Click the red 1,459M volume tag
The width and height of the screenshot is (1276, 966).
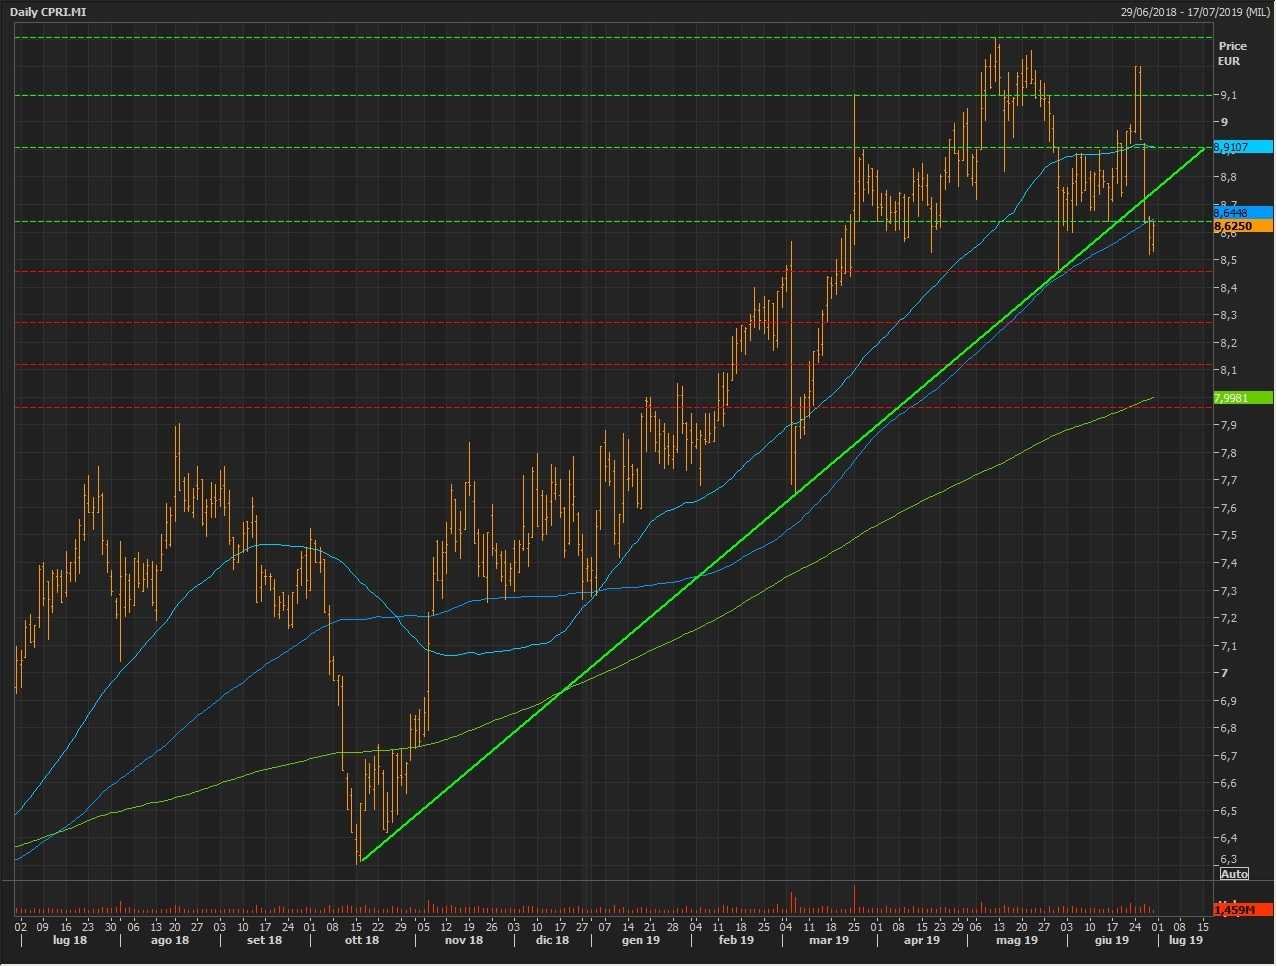(1242, 909)
